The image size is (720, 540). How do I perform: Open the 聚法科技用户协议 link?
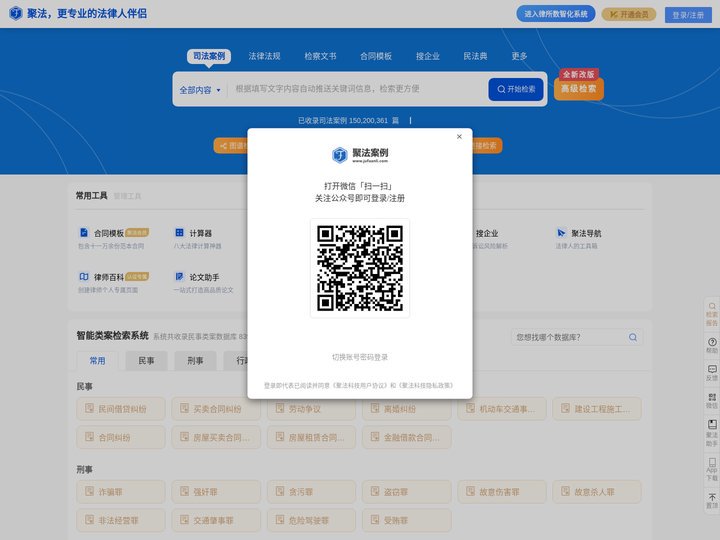click(x=360, y=385)
